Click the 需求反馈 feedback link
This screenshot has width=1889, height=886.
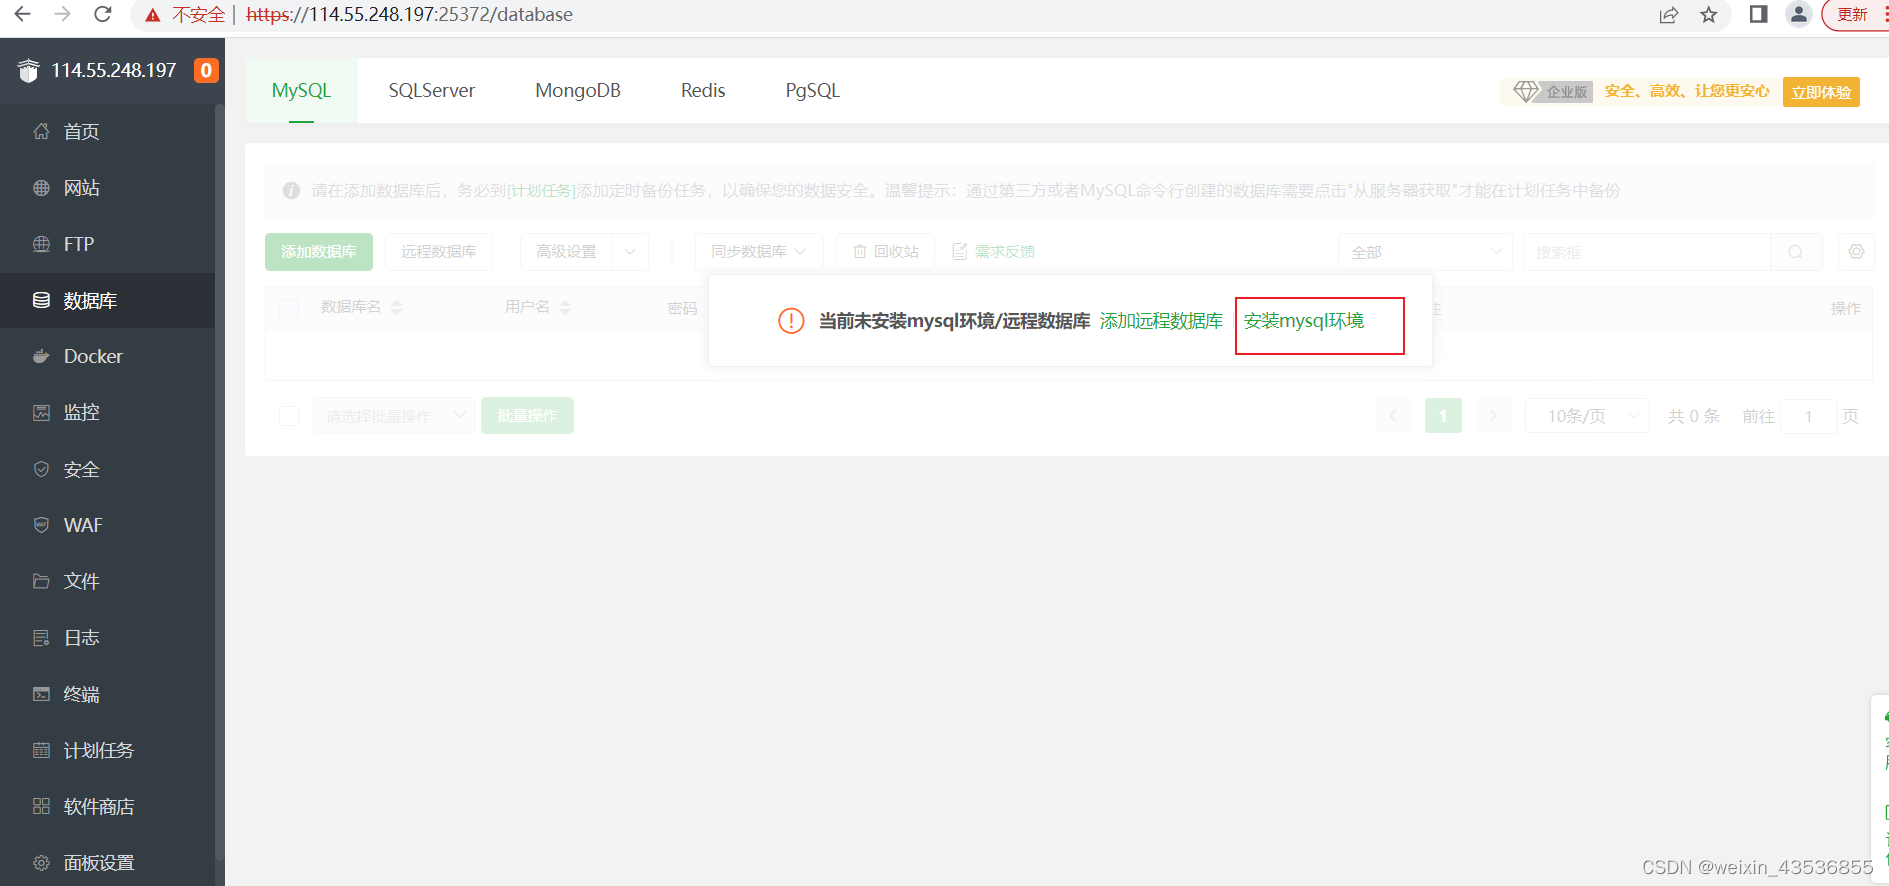click(994, 252)
